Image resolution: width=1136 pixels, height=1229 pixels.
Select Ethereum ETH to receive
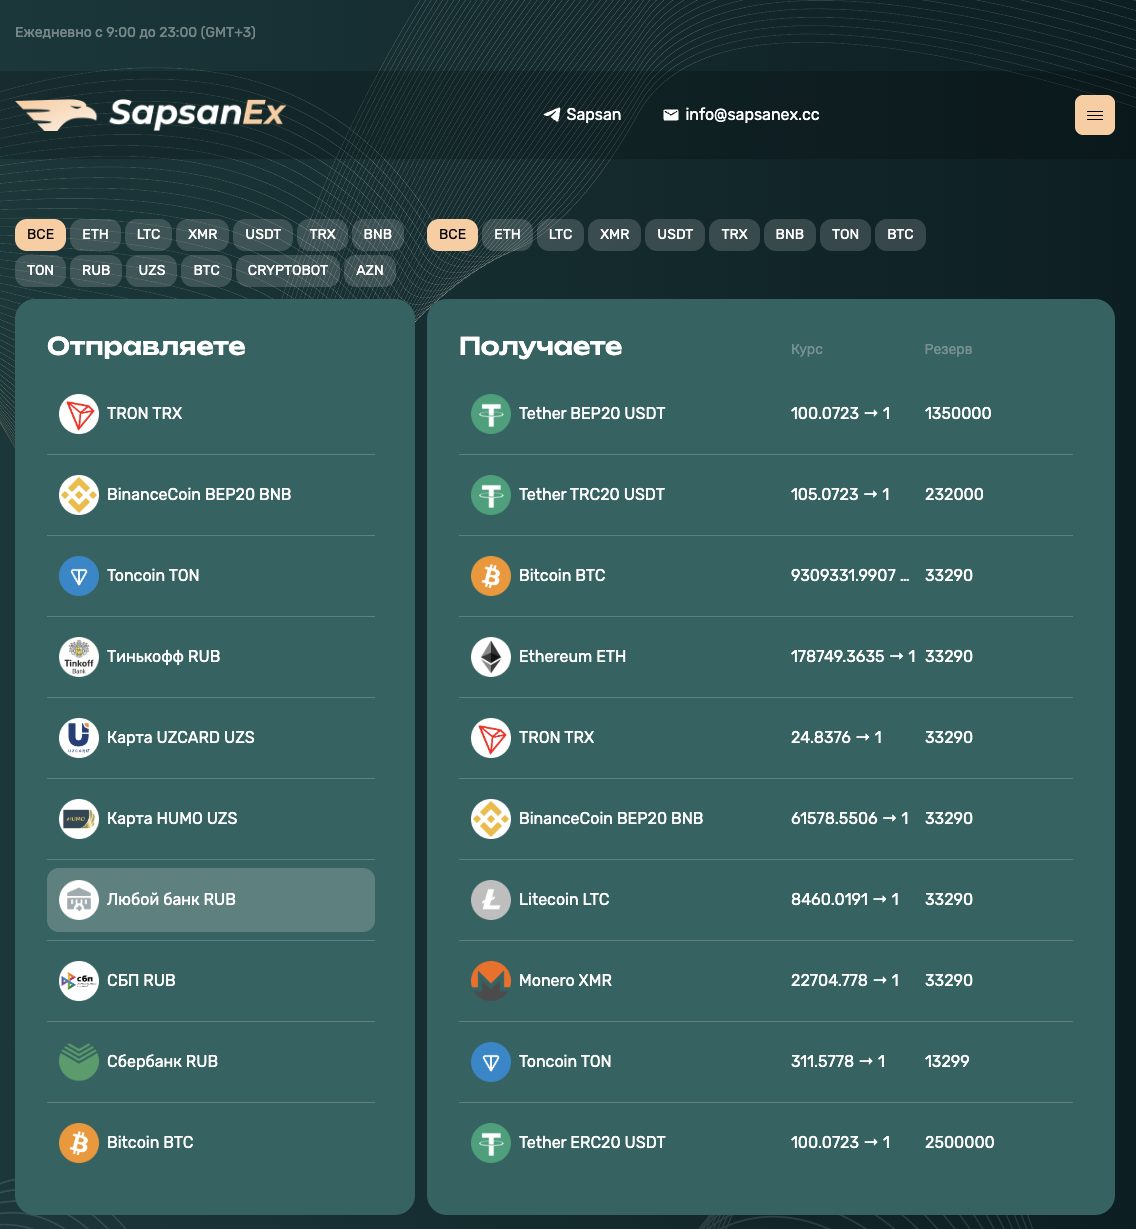pyautogui.click(x=766, y=657)
